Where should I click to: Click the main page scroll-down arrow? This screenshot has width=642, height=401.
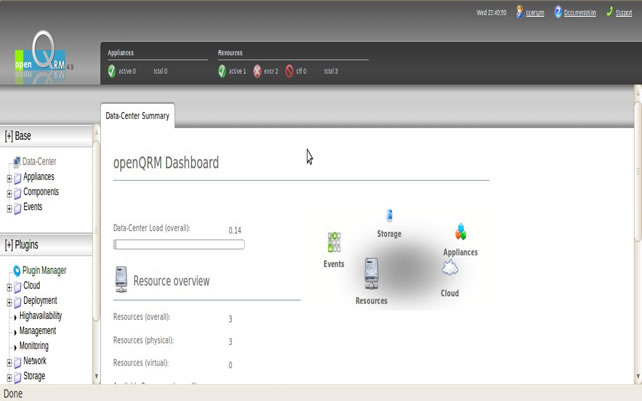tap(638, 377)
